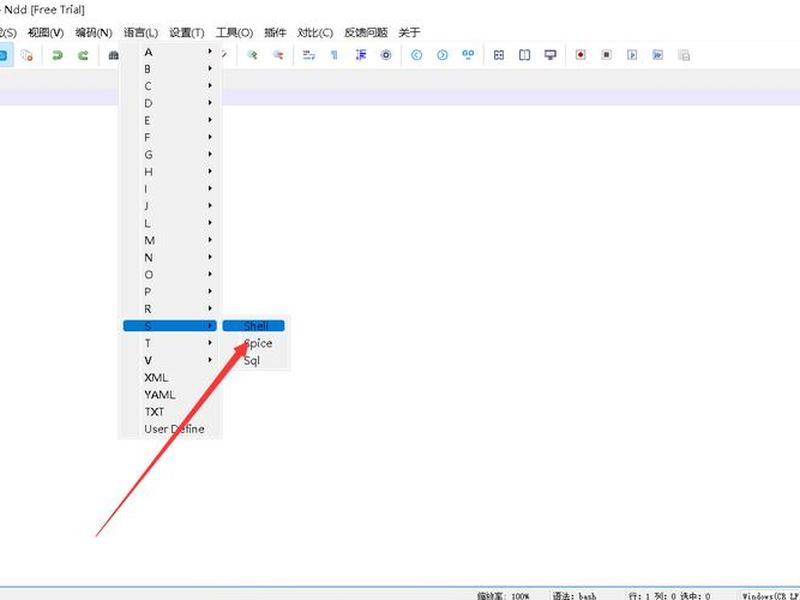Select Shell in the S submenu
Image resolution: width=800 pixels, height=600 pixels.
tap(254, 326)
